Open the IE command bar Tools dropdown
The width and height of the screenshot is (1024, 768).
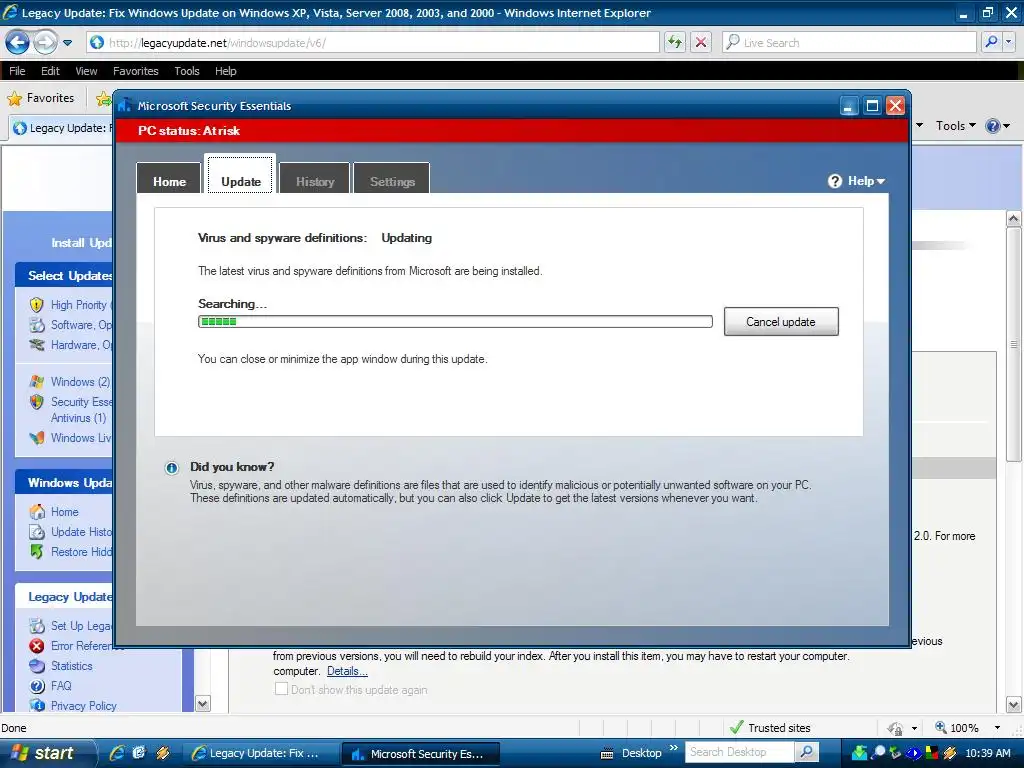955,125
